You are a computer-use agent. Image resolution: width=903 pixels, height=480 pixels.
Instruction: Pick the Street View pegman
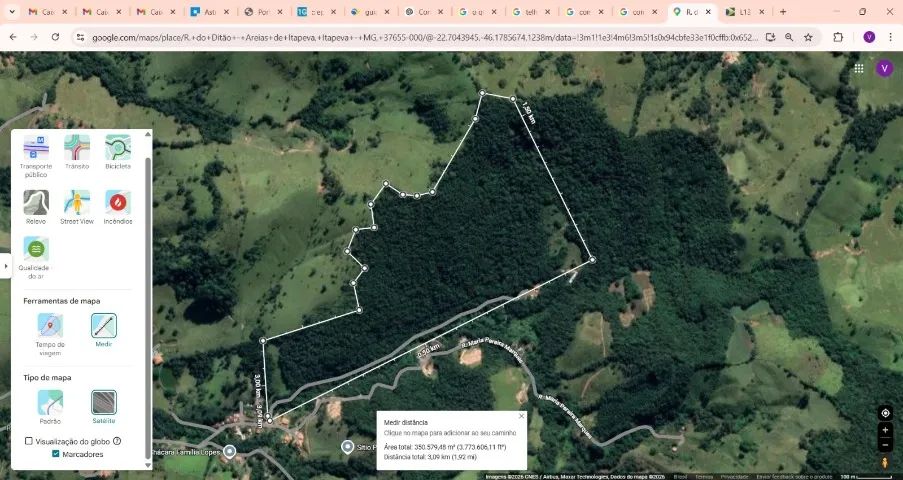(885, 463)
